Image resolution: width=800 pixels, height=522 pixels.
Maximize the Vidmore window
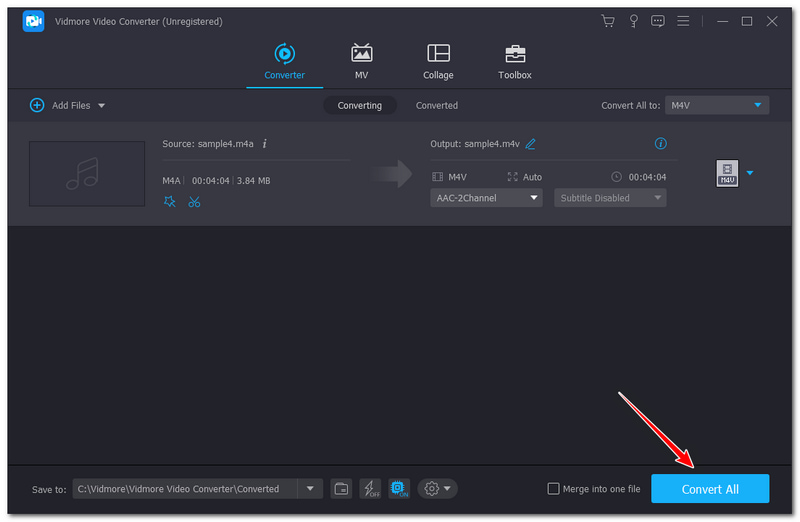[x=746, y=21]
